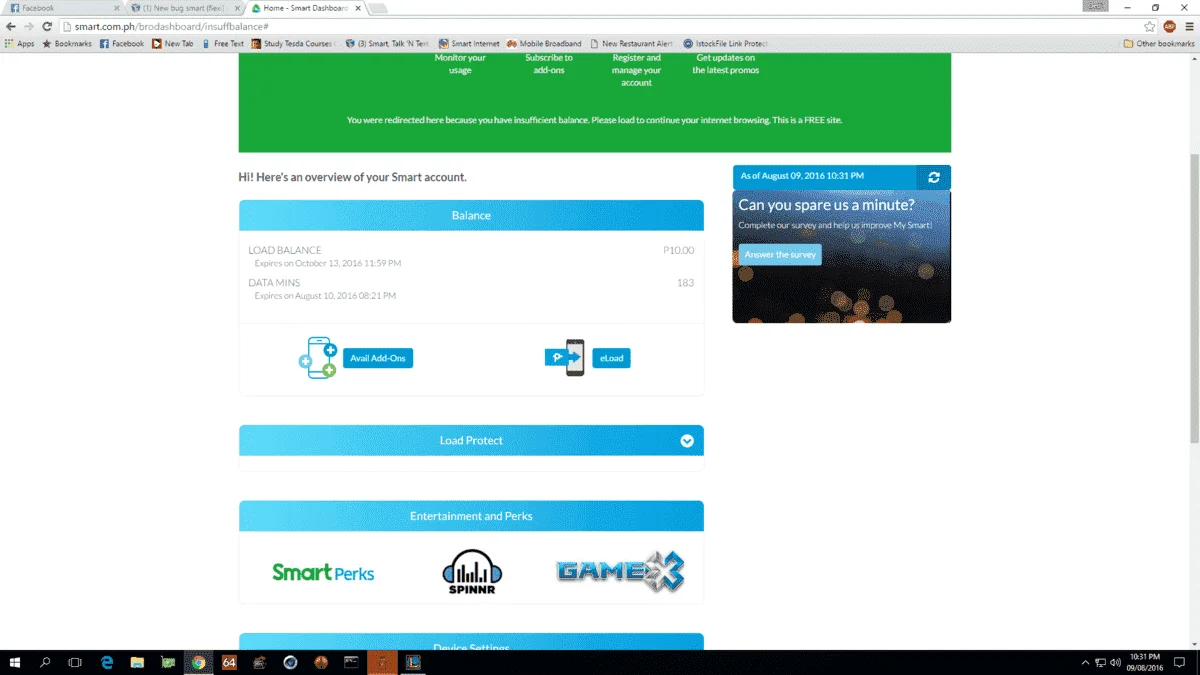Click Register and manage your account text
The width and height of the screenshot is (1200, 675).
click(637, 70)
